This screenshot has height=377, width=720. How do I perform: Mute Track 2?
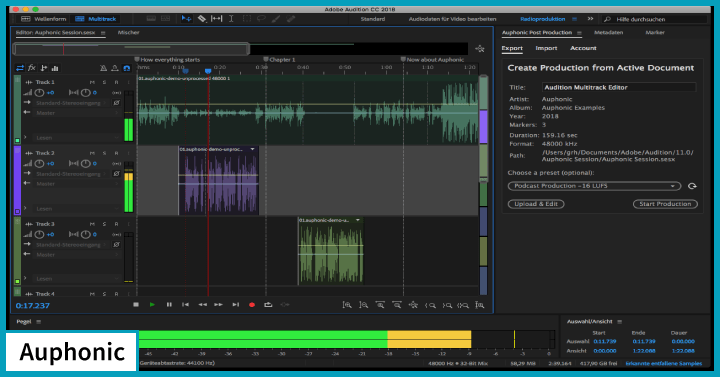[92, 153]
